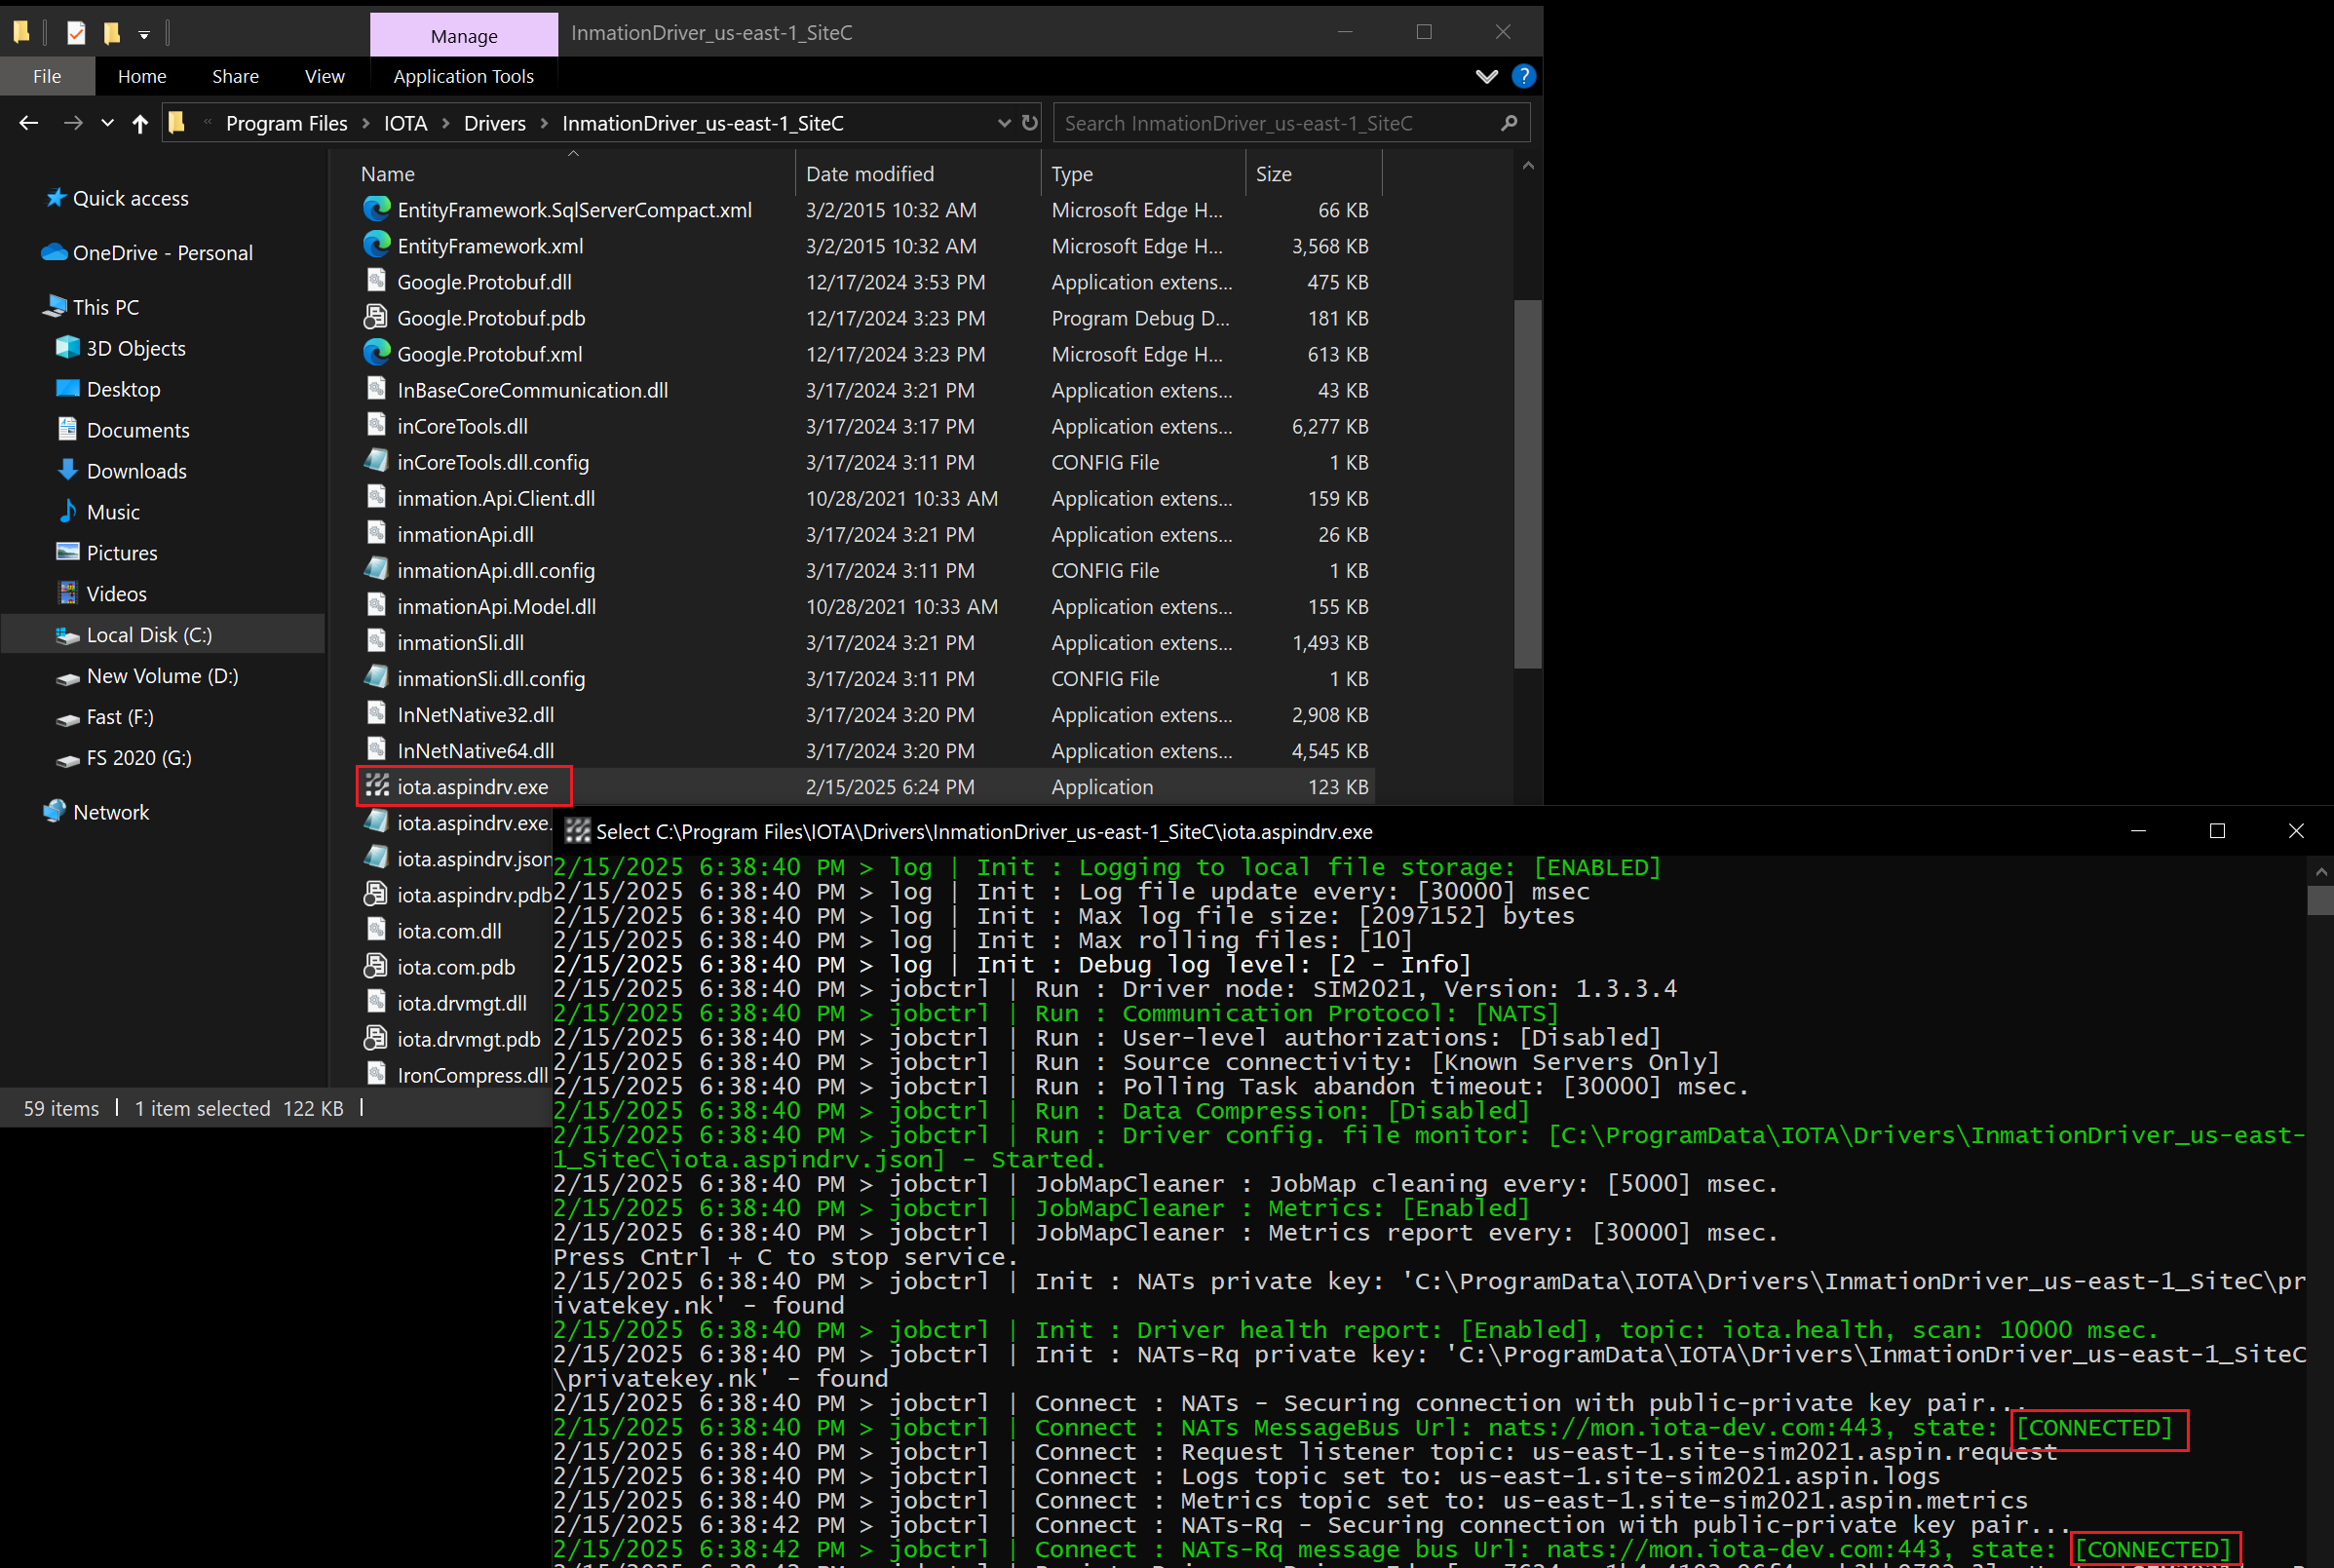The image size is (2334, 1568).
Task: Open the Quick Access Toolbar dropdown
Action: pyautogui.click(x=144, y=34)
